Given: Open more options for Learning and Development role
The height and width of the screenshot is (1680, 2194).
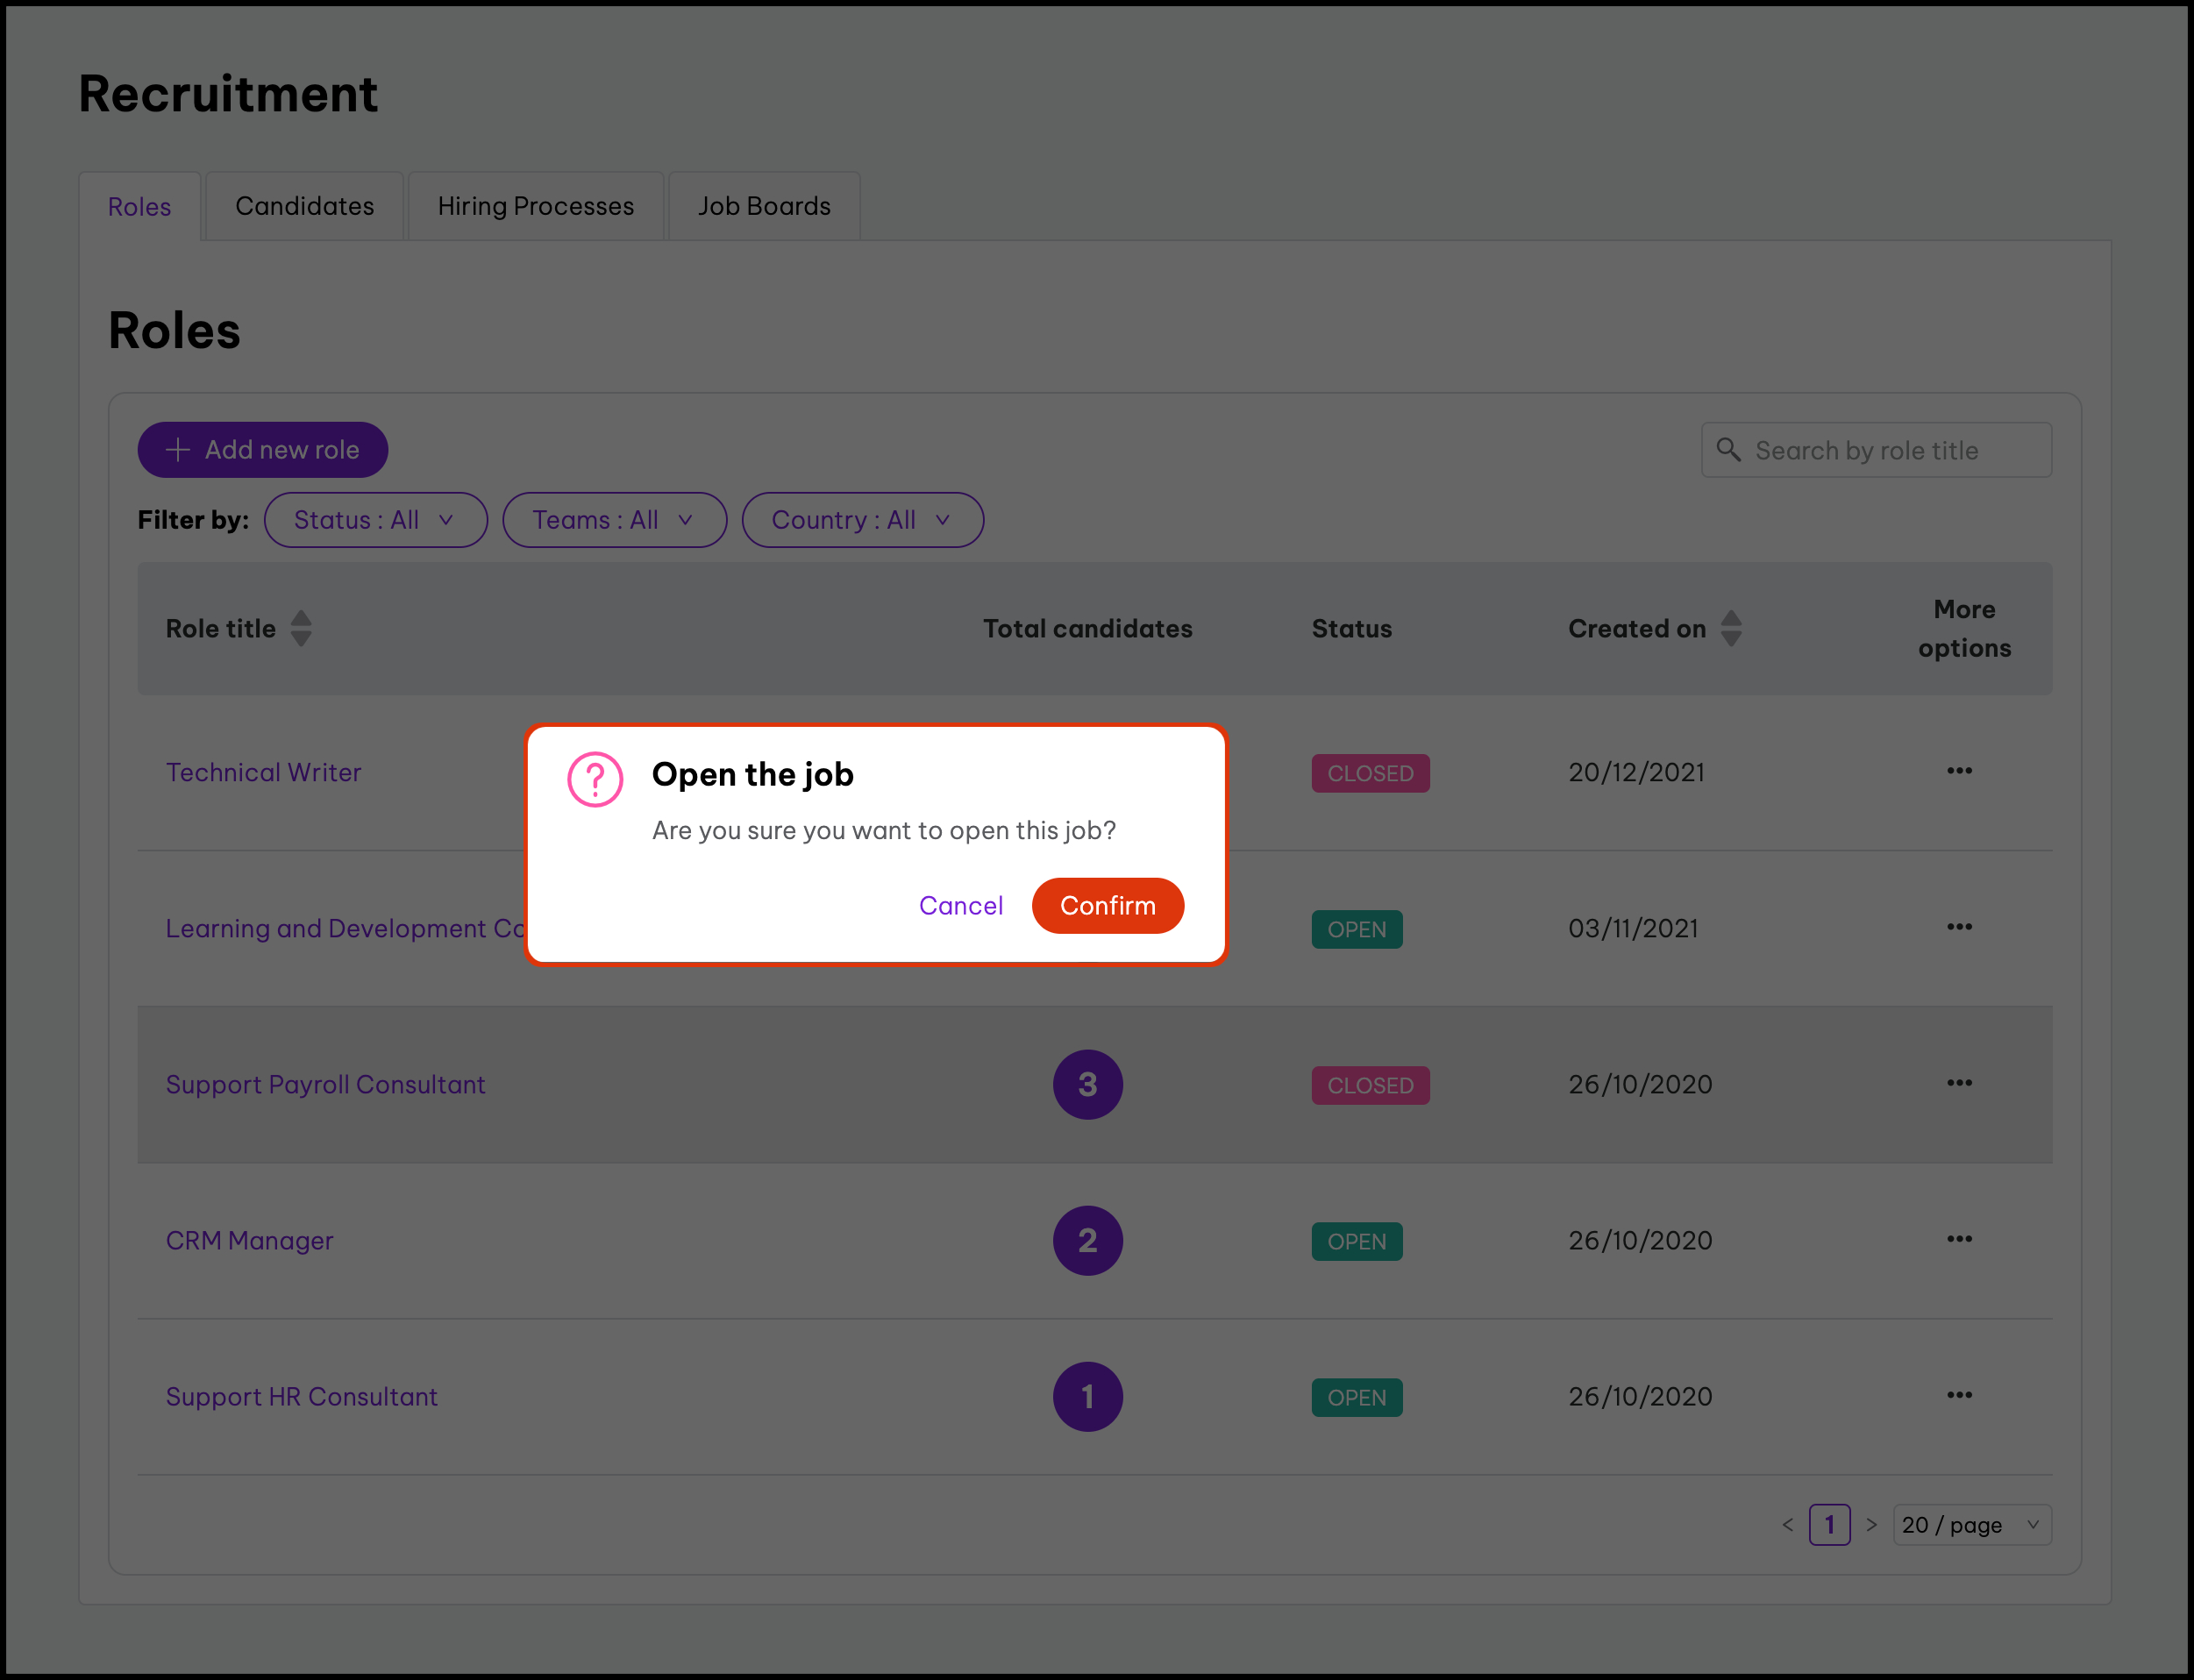Looking at the screenshot, I should [x=1958, y=927].
